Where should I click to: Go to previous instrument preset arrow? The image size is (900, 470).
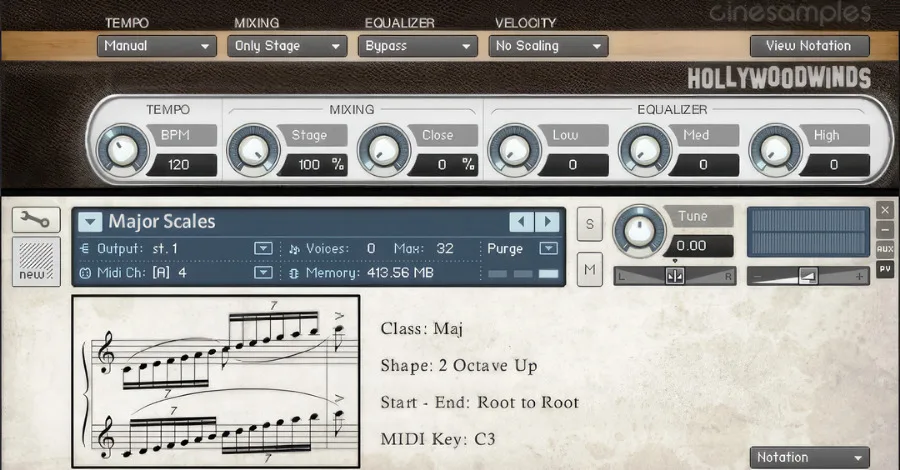coord(521,222)
